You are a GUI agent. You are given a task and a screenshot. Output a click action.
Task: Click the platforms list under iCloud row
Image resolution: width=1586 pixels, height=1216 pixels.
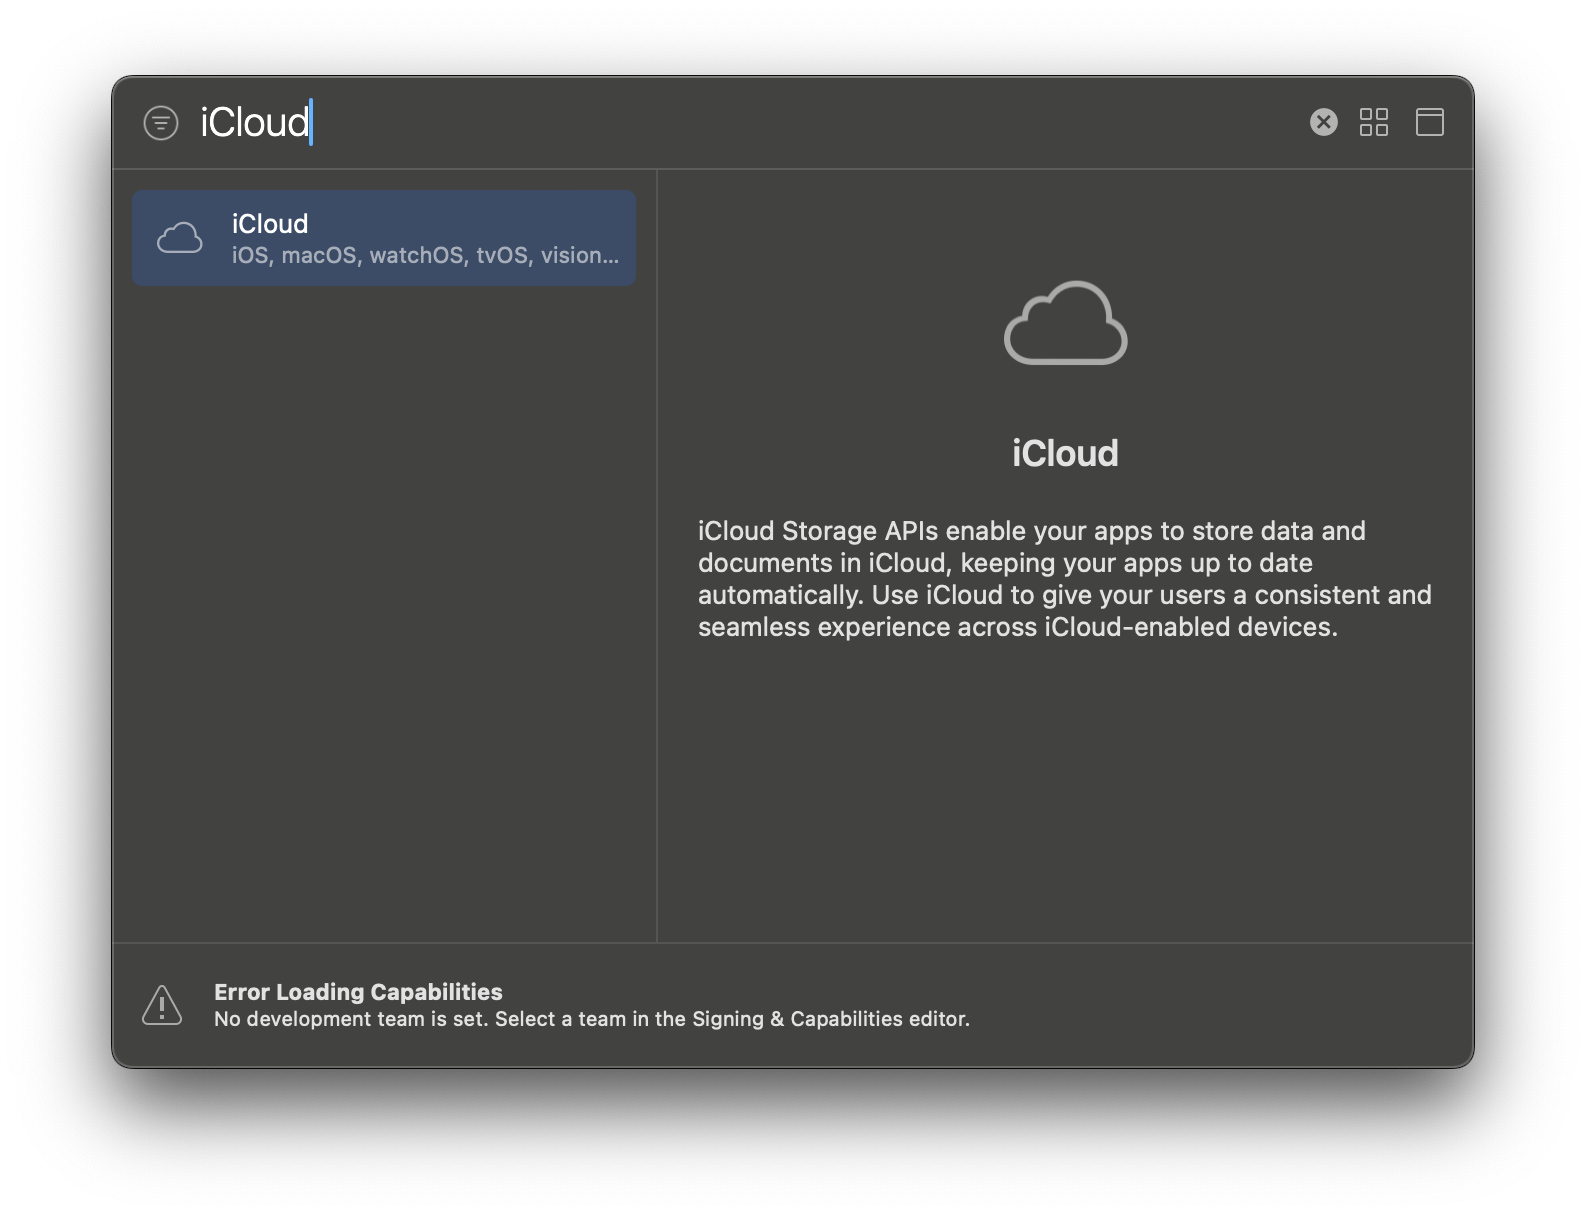[425, 255]
